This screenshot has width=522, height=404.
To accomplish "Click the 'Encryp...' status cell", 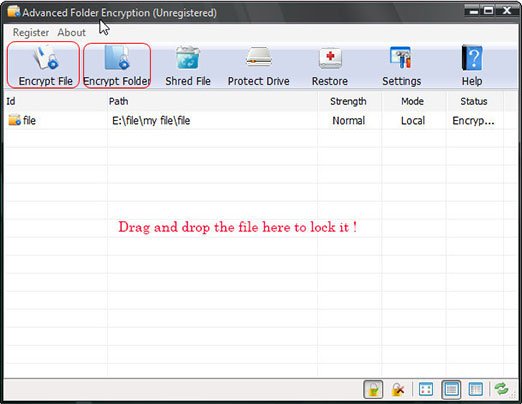I will pos(473,121).
